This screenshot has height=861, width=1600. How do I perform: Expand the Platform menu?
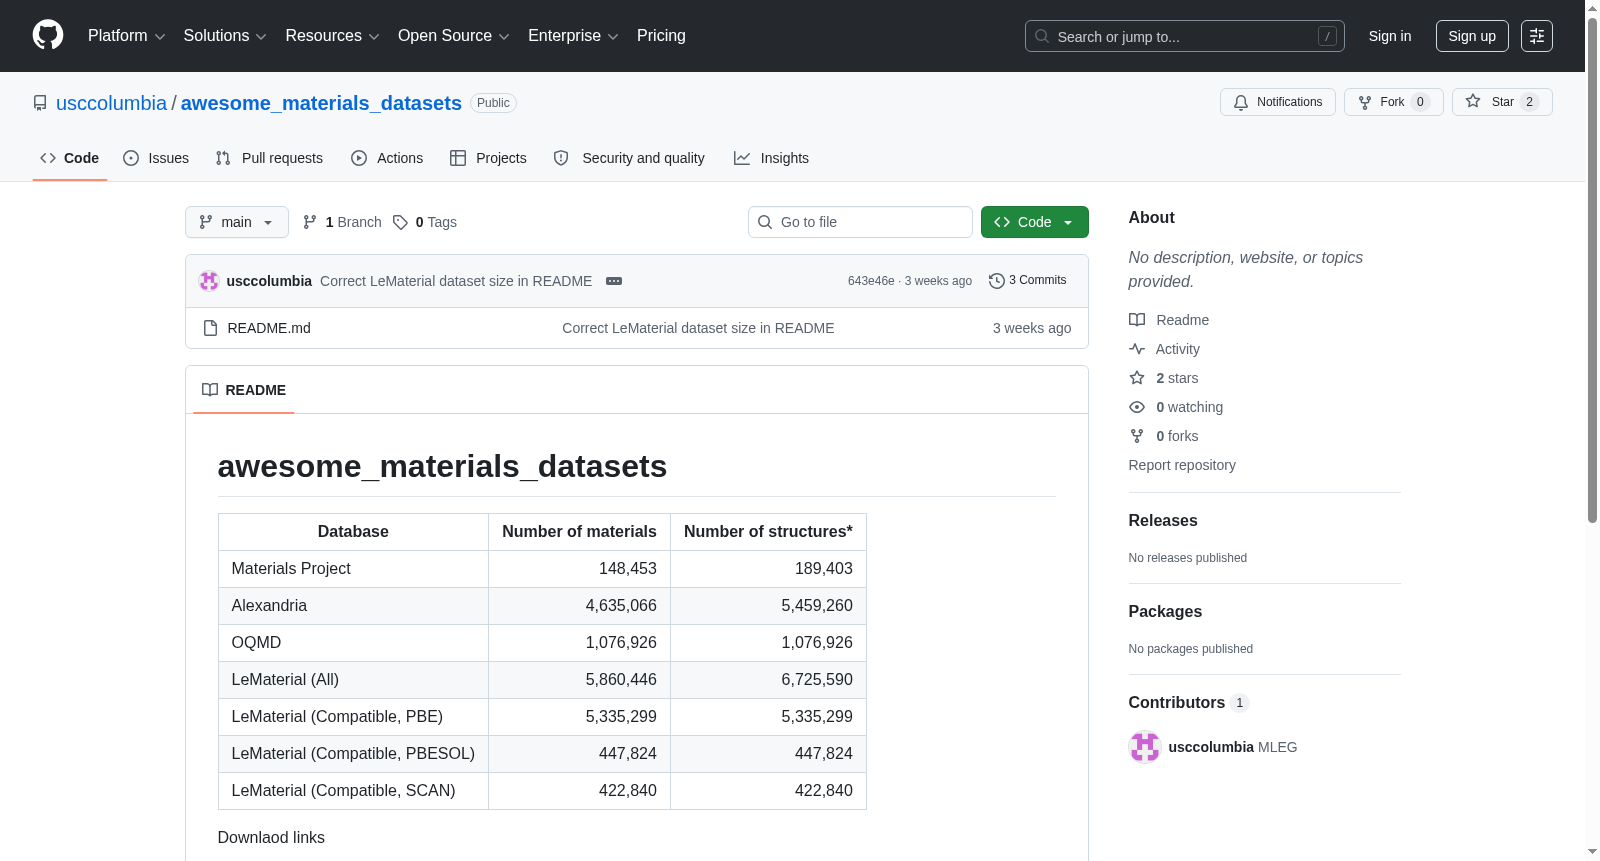tap(126, 36)
